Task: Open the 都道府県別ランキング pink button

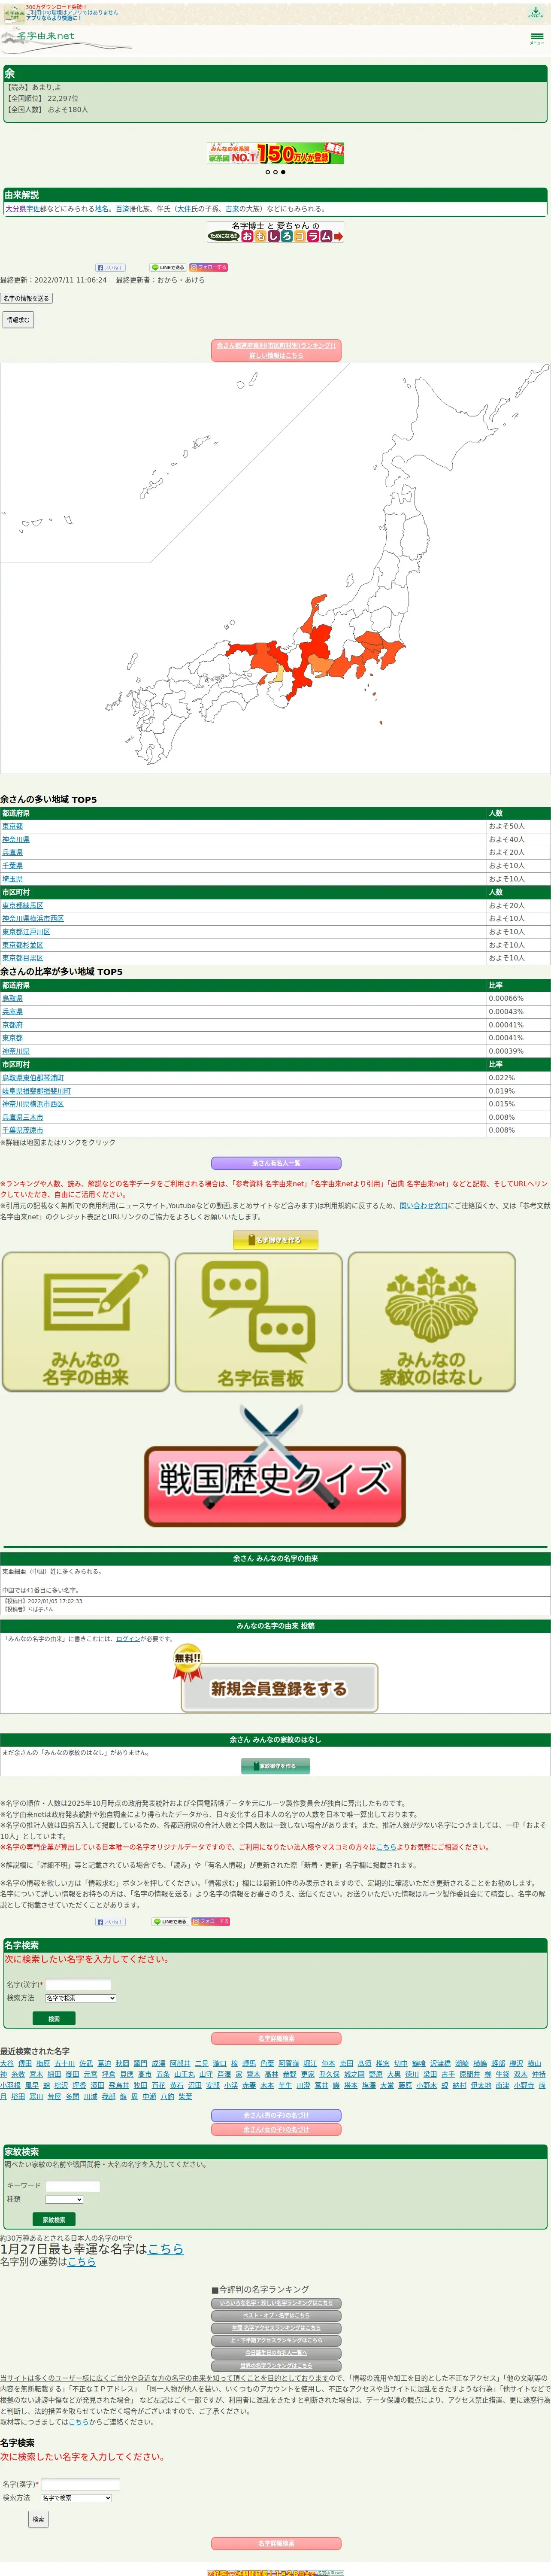Action: [275, 350]
